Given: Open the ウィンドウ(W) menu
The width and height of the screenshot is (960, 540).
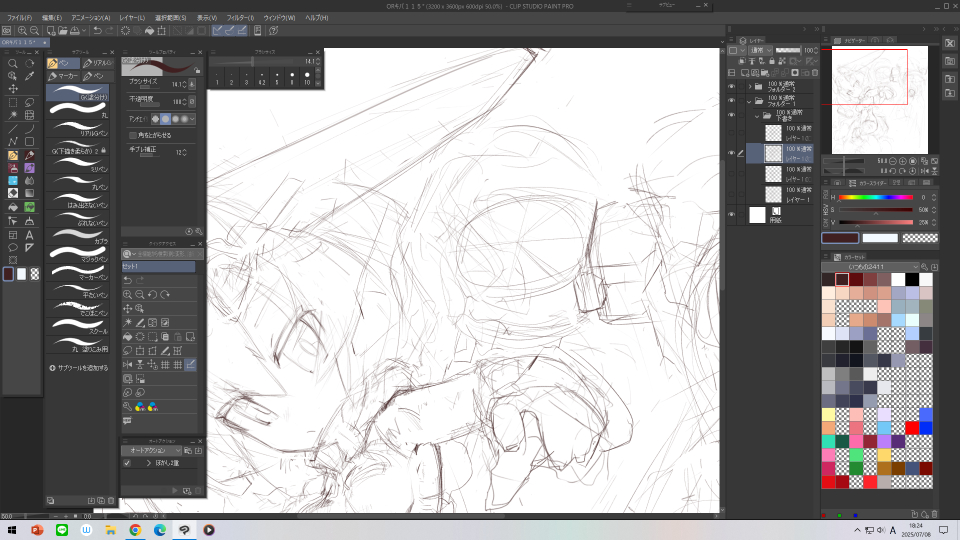Looking at the screenshot, I should [279, 18].
